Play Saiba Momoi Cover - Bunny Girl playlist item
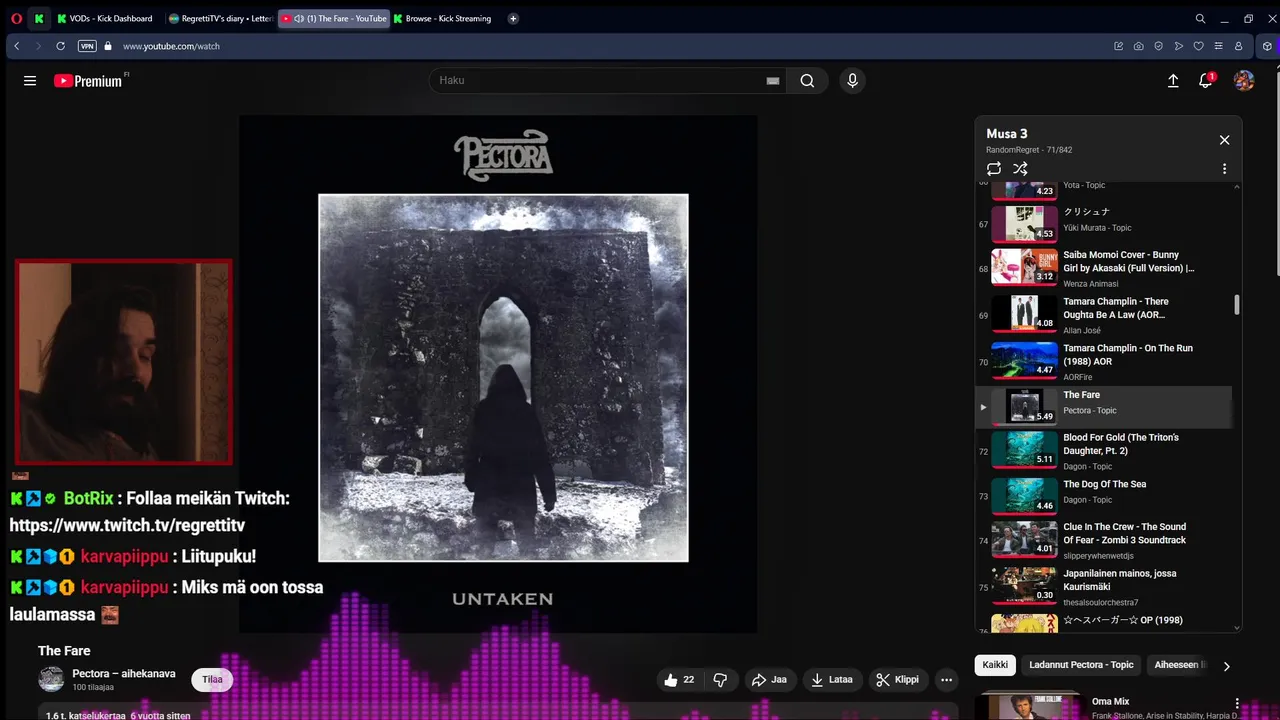Screen dimensions: 1280x720 (x=1104, y=269)
